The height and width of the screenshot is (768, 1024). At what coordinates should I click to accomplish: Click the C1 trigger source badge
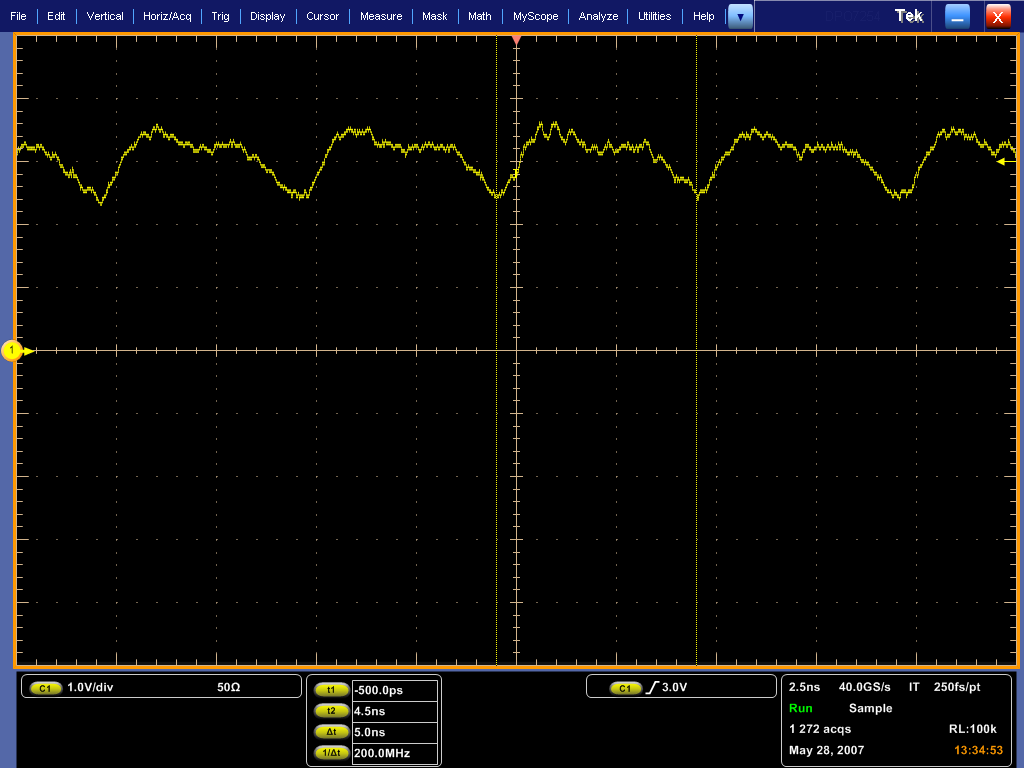[626, 688]
